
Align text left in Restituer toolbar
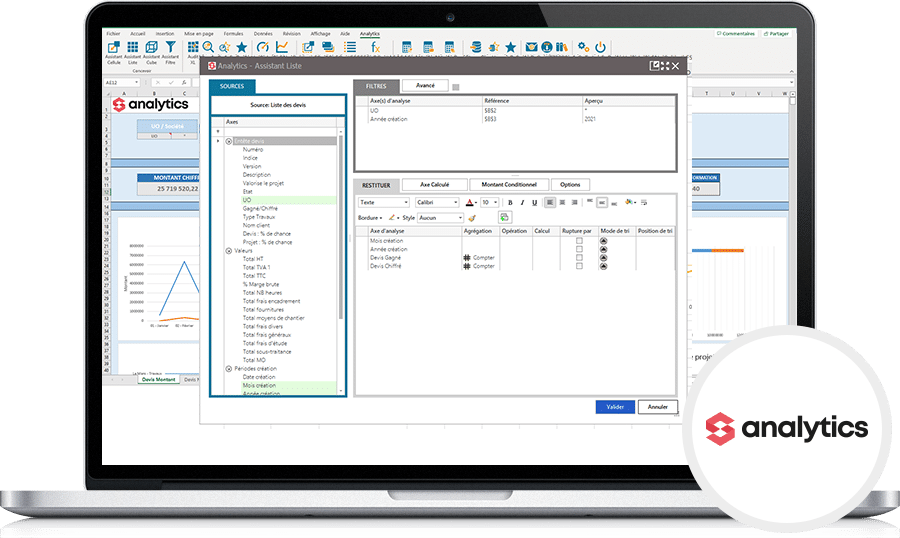[550, 203]
